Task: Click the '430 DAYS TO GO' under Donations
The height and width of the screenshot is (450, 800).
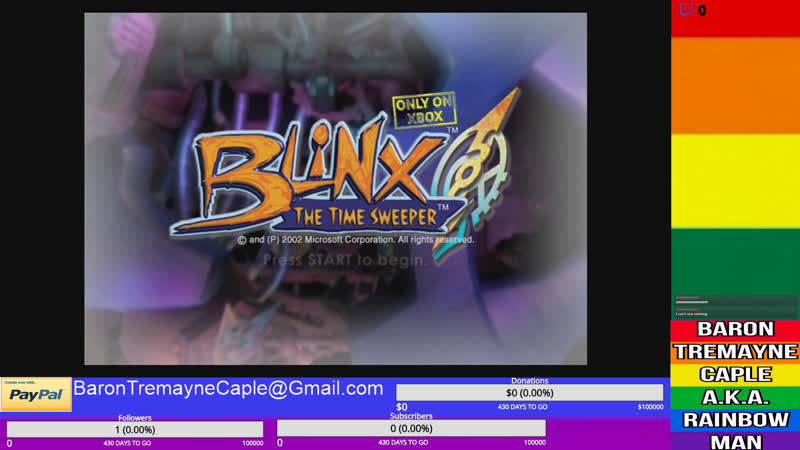Action: click(x=522, y=407)
